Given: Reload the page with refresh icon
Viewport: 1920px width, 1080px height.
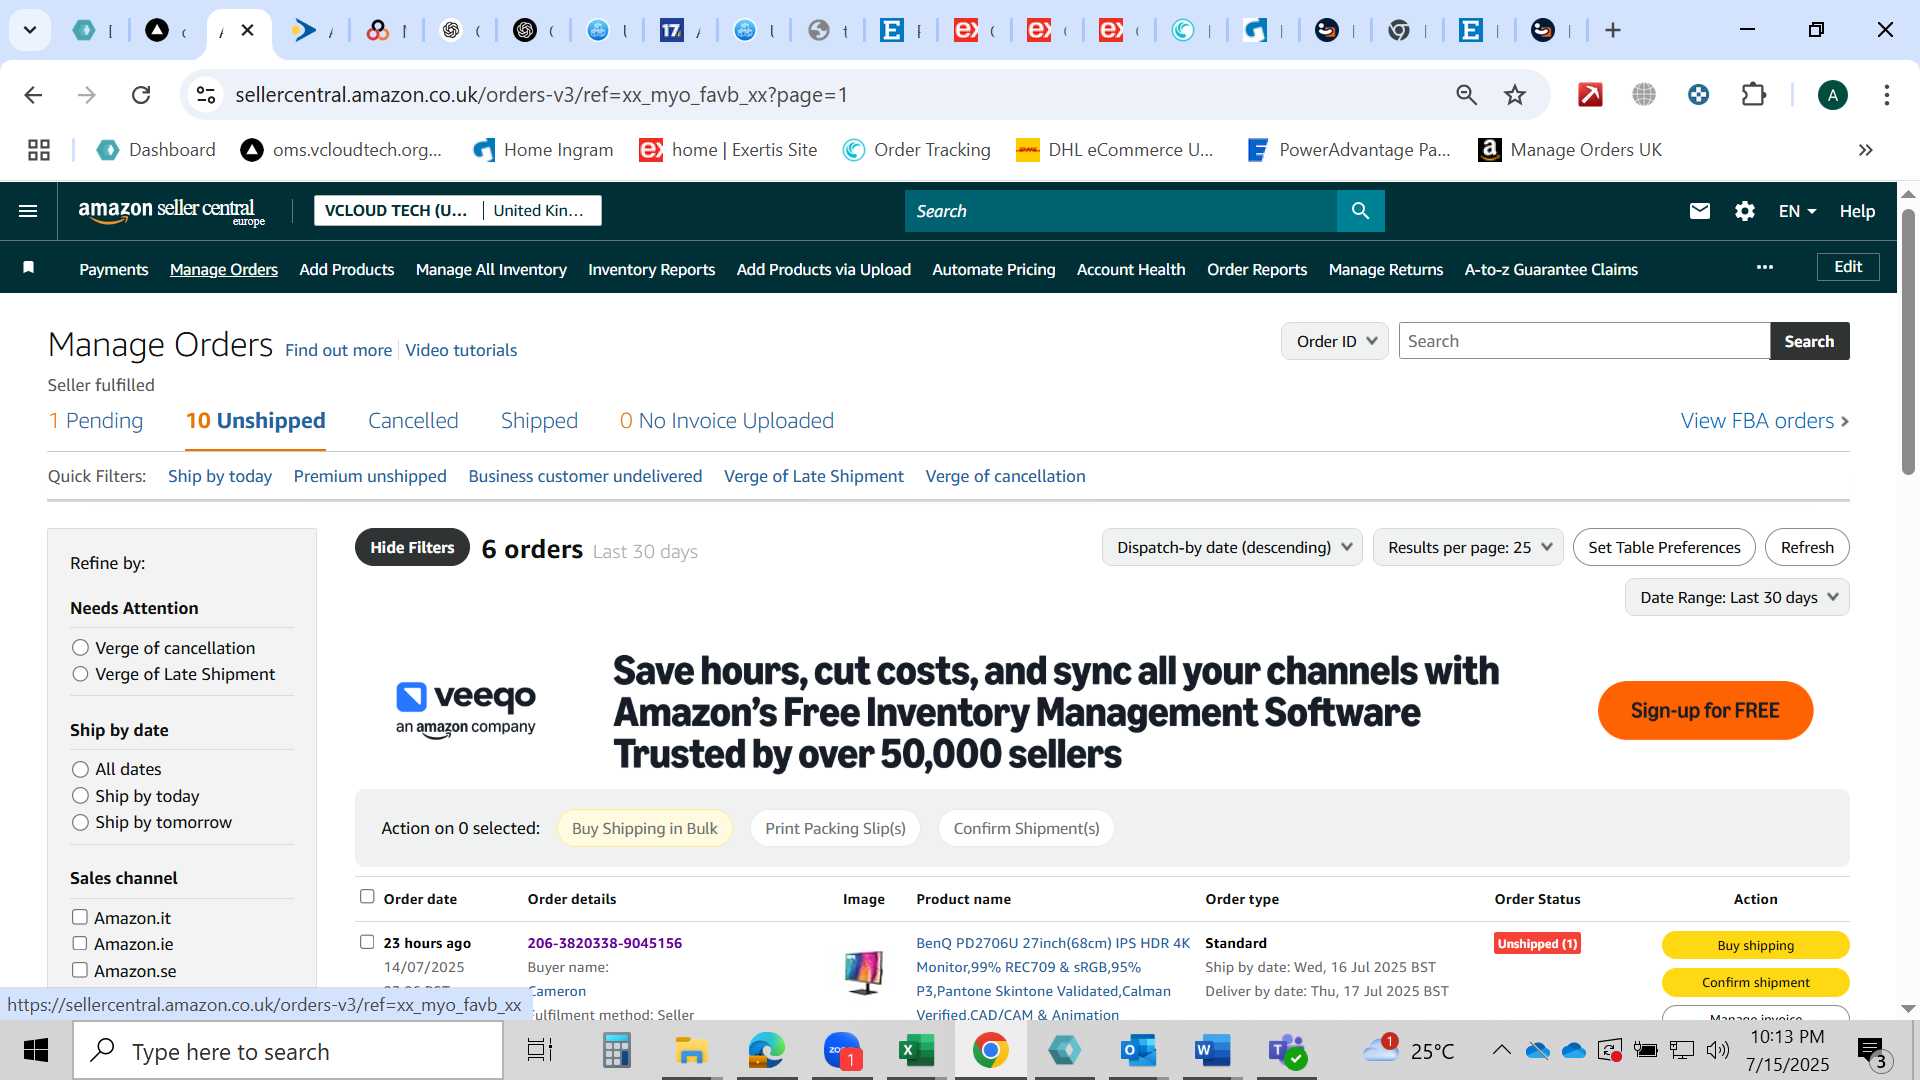Looking at the screenshot, I should click(x=141, y=95).
